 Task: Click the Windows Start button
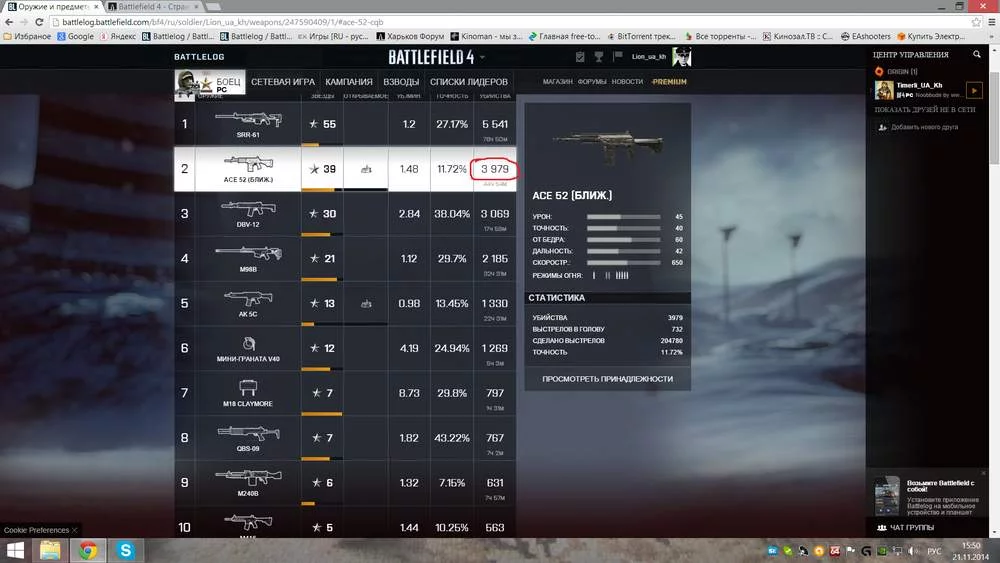click(15, 550)
